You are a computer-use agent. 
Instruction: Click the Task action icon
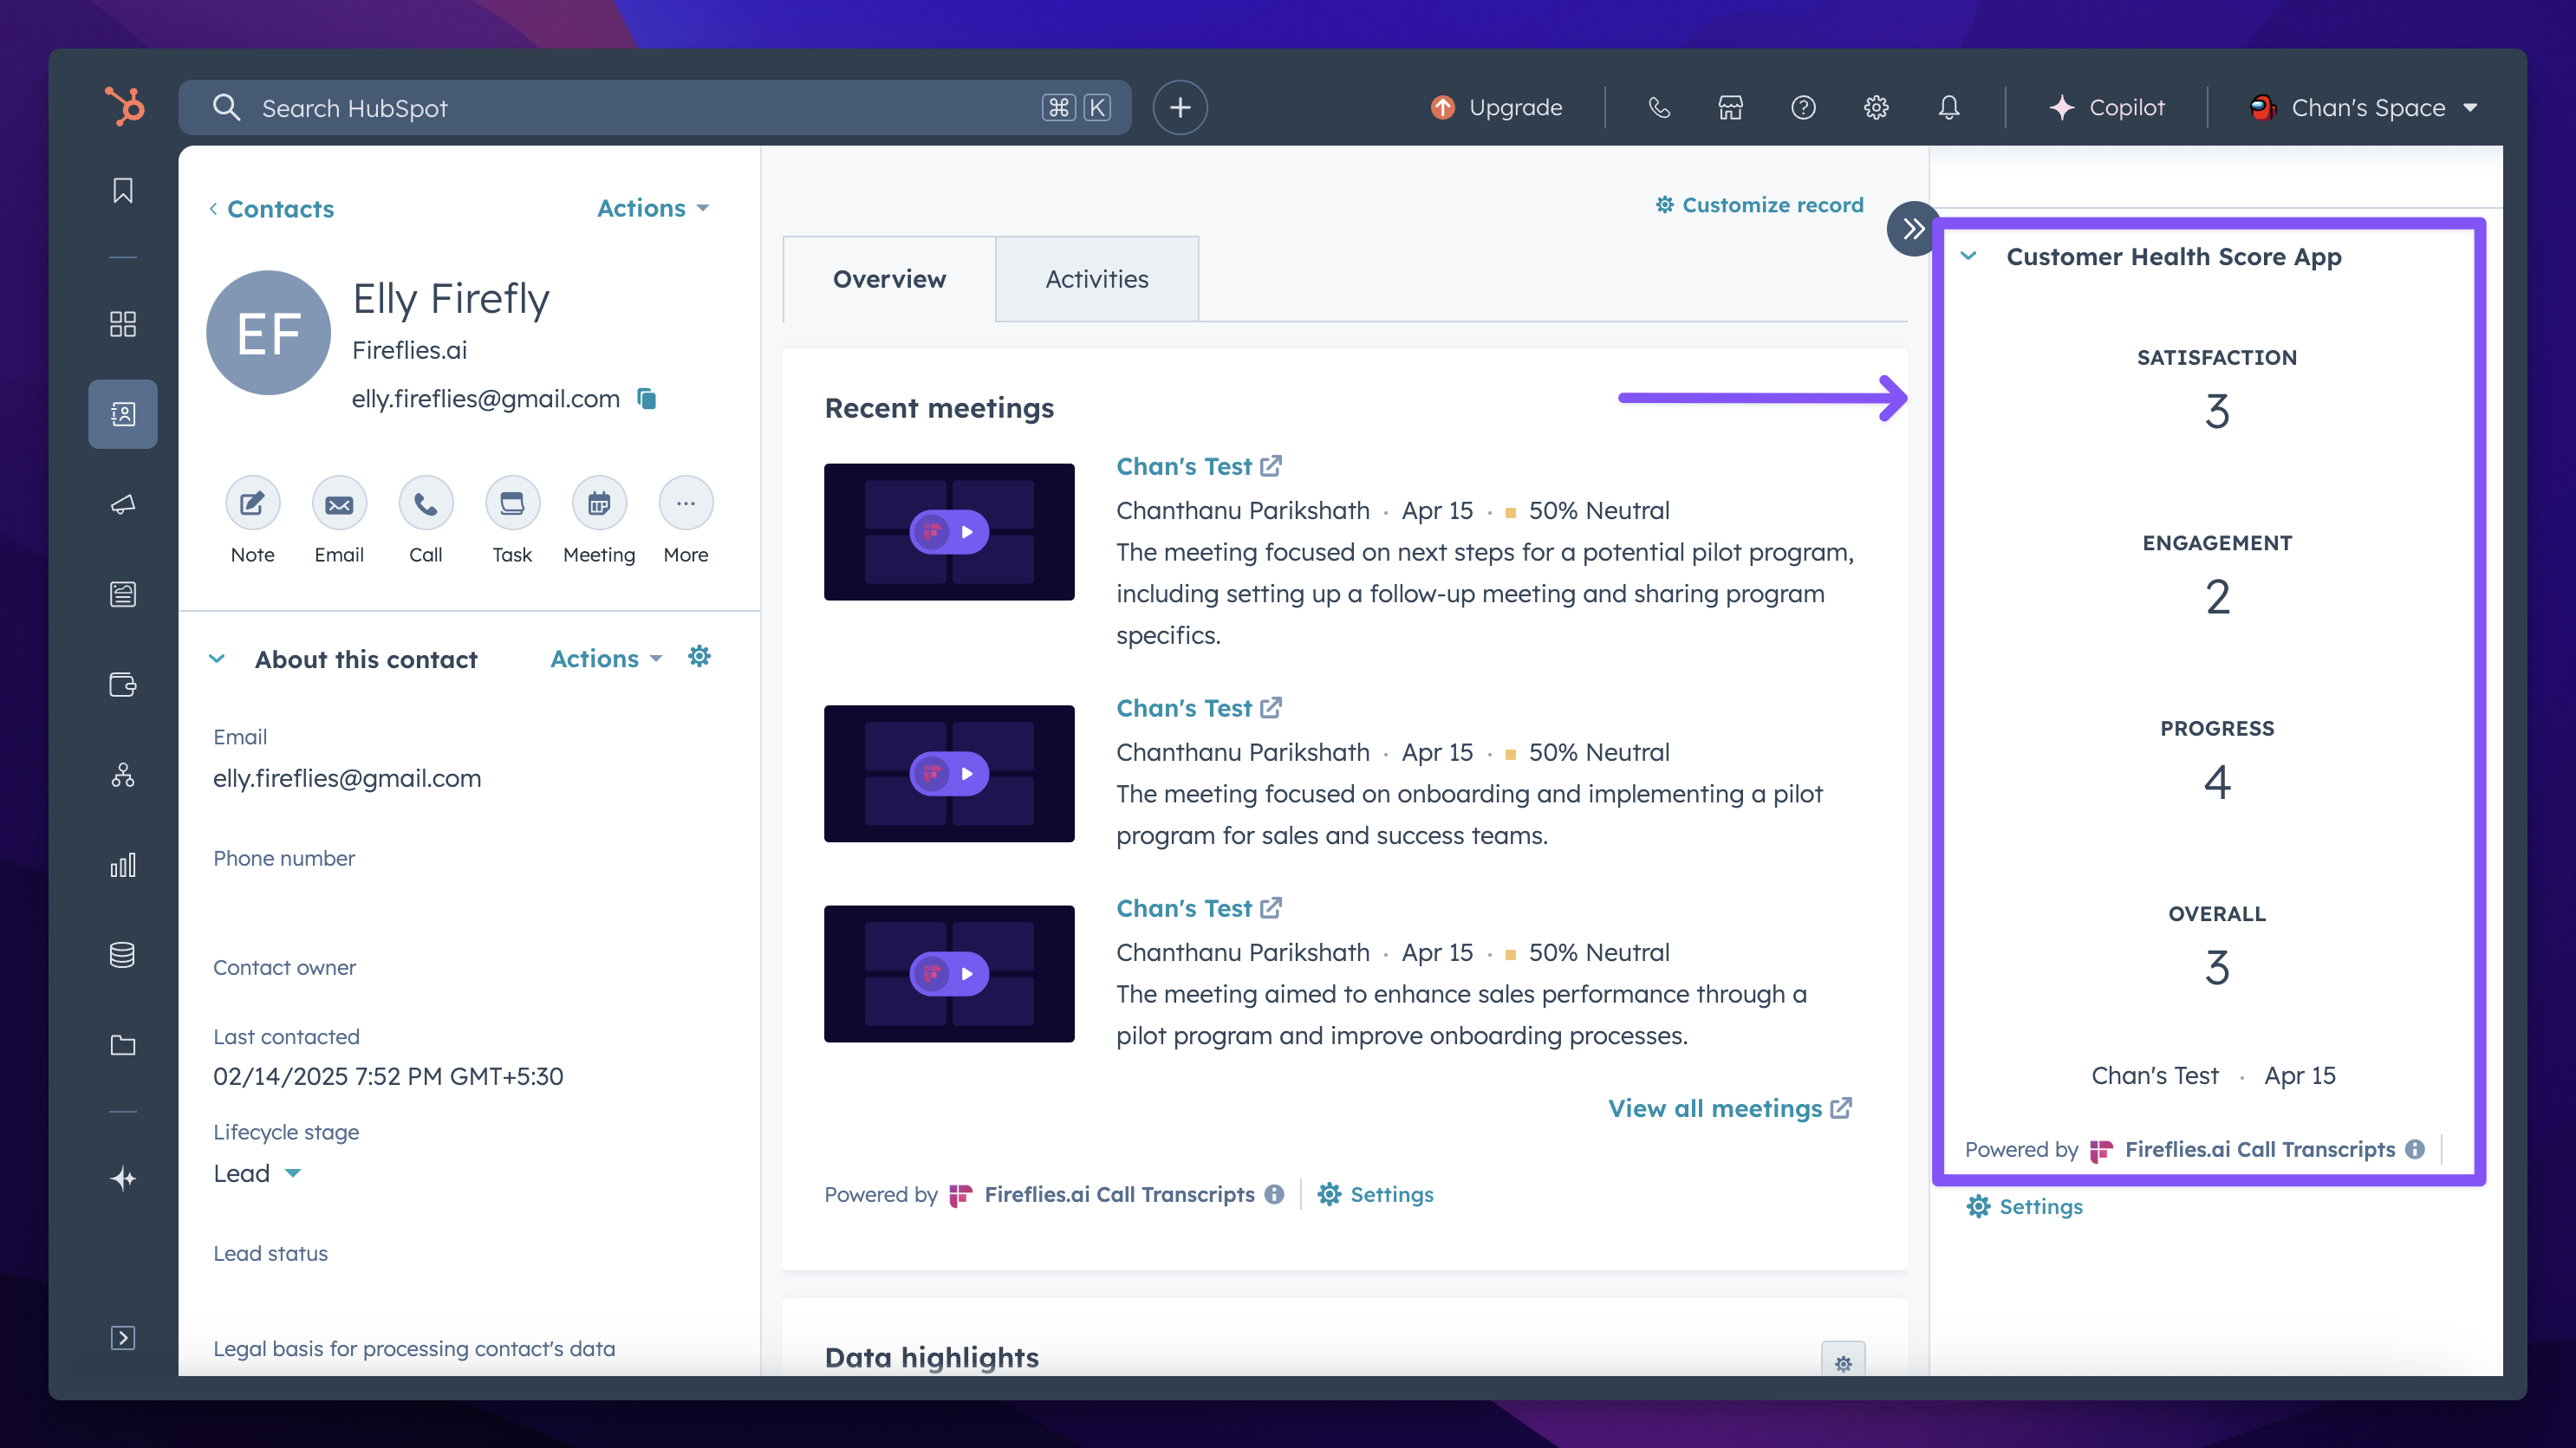(512, 503)
